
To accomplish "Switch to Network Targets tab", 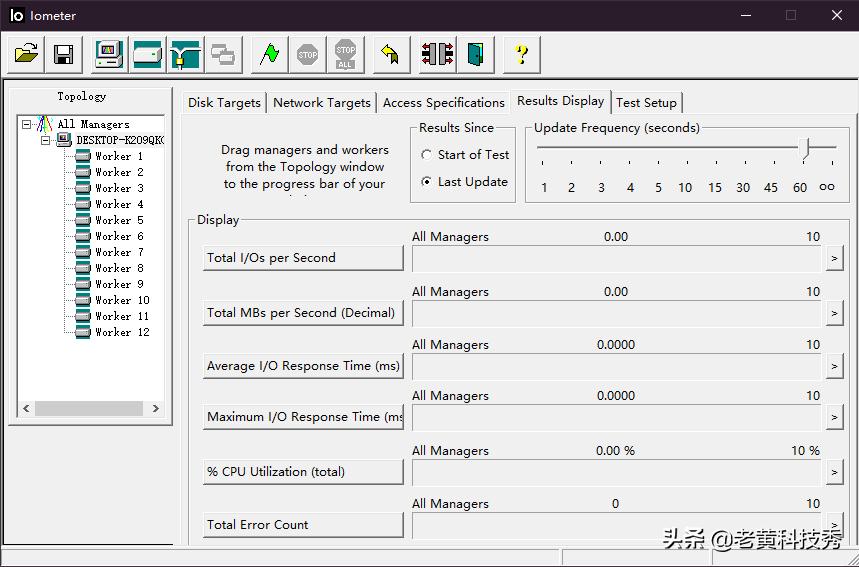I will (x=322, y=103).
